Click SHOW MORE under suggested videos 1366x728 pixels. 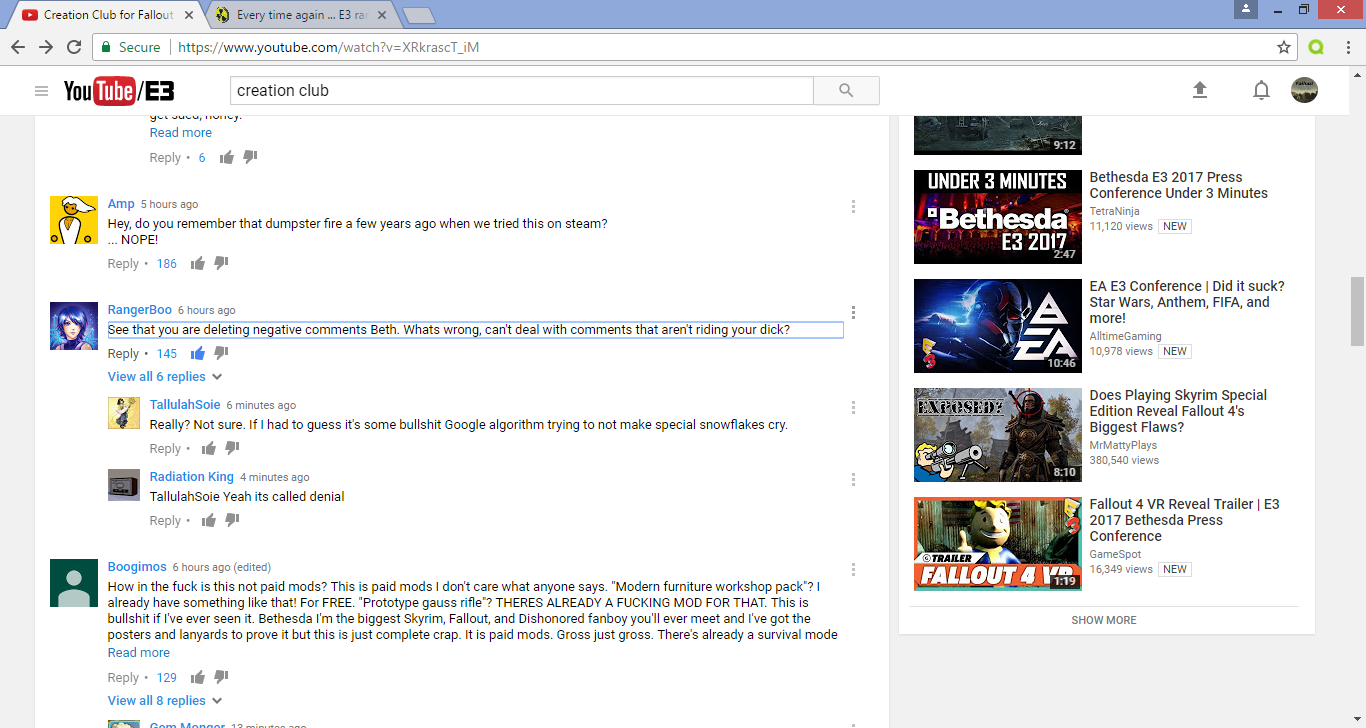tap(1104, 620)
